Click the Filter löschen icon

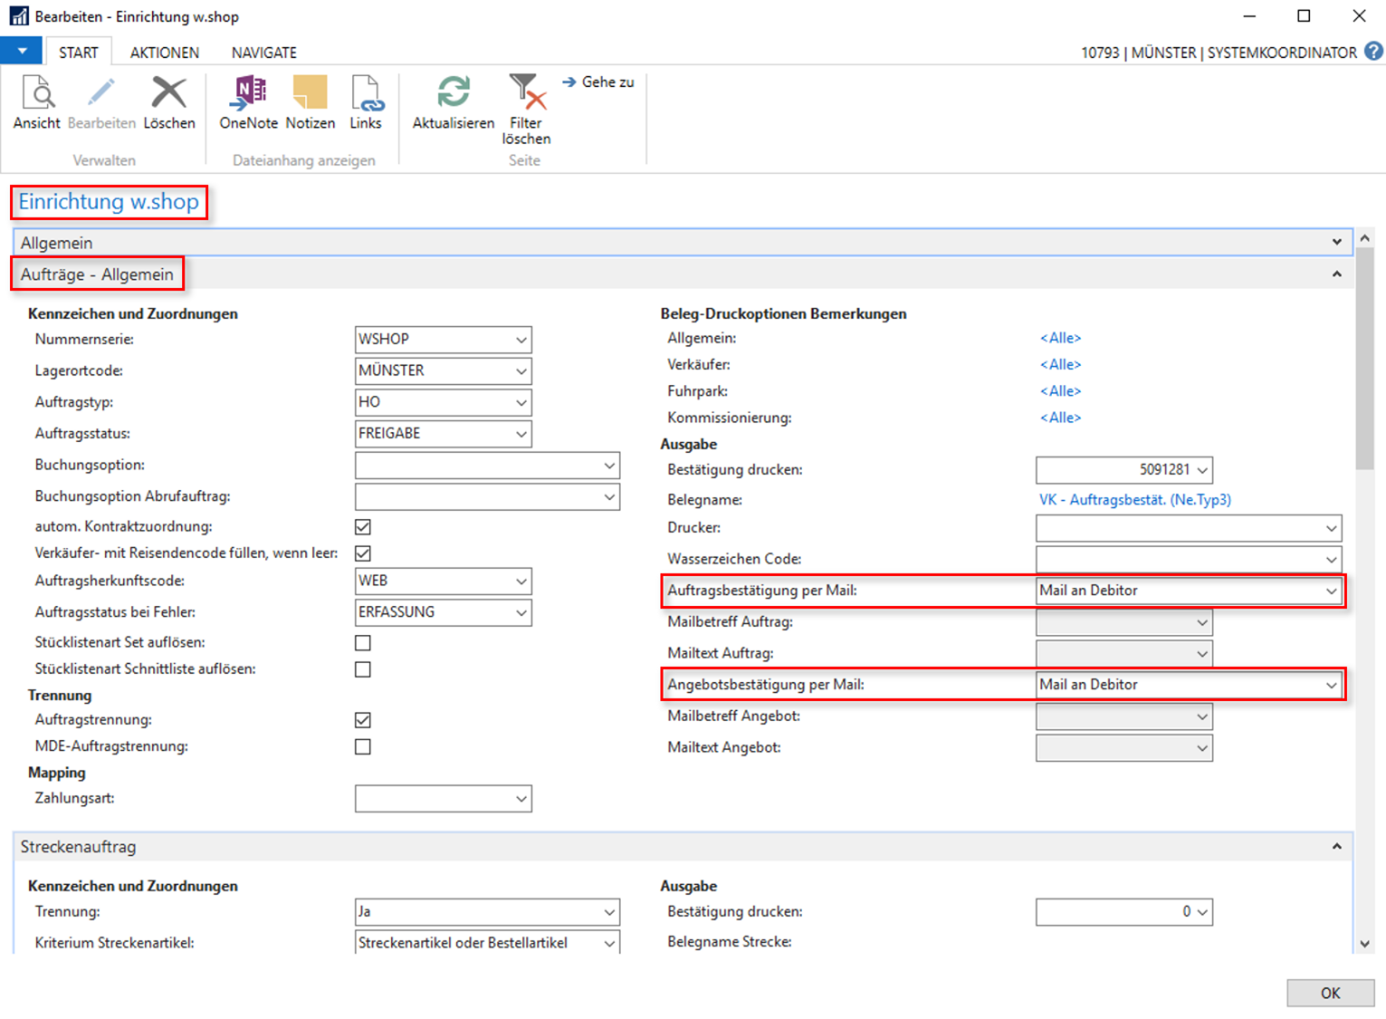coord(526,93)
